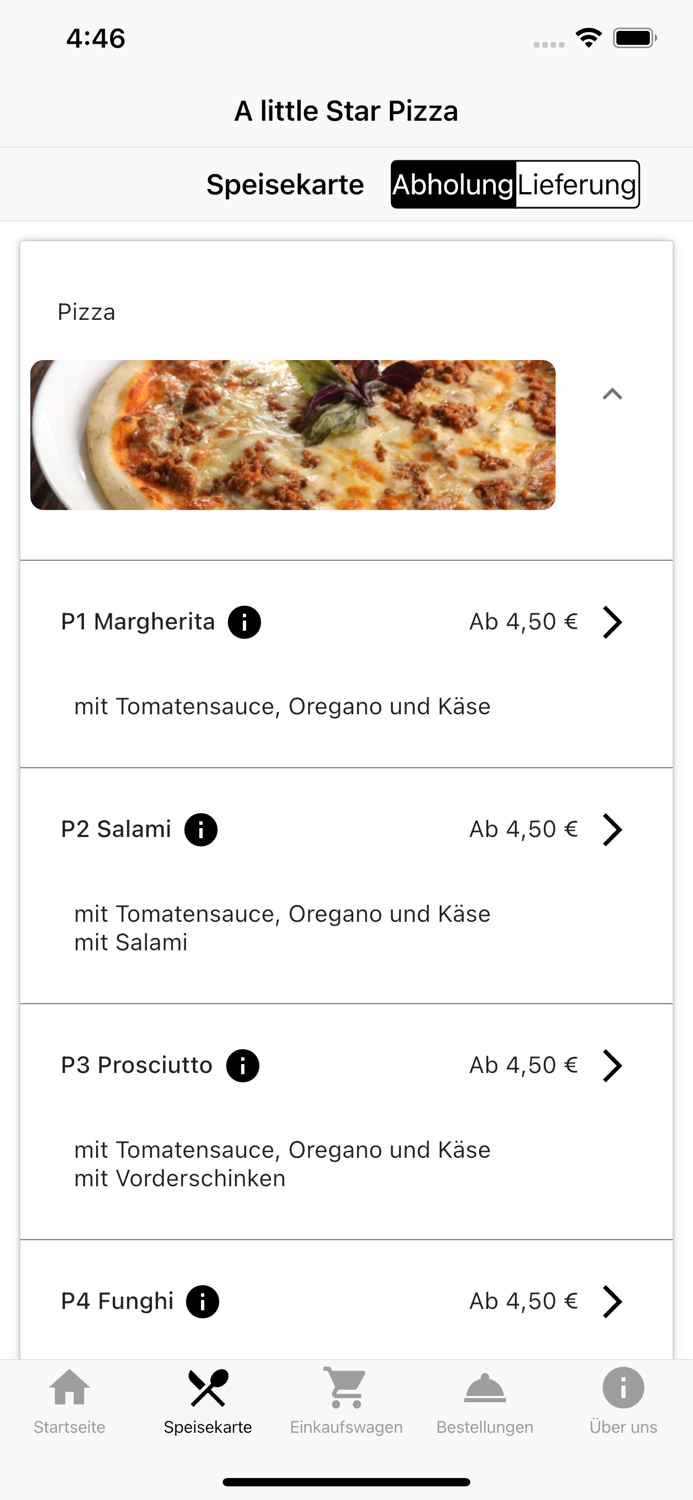The width and height of the screenshot is (693, 1500).
Task: Expand P4 Funghi with its chevron
Action: [613, 1301]
